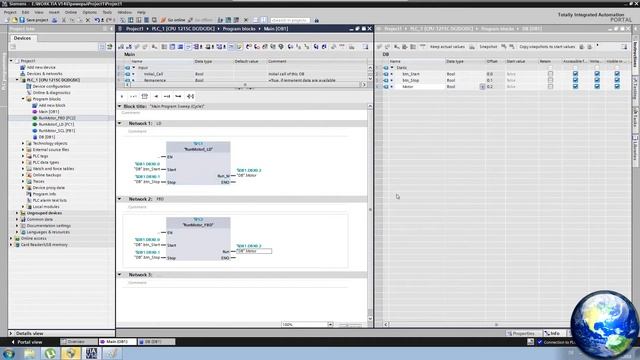Toggle the Accessible from HMI checkbox for btn_Start
Screen dimensions: 640x360
coord(575,74)
